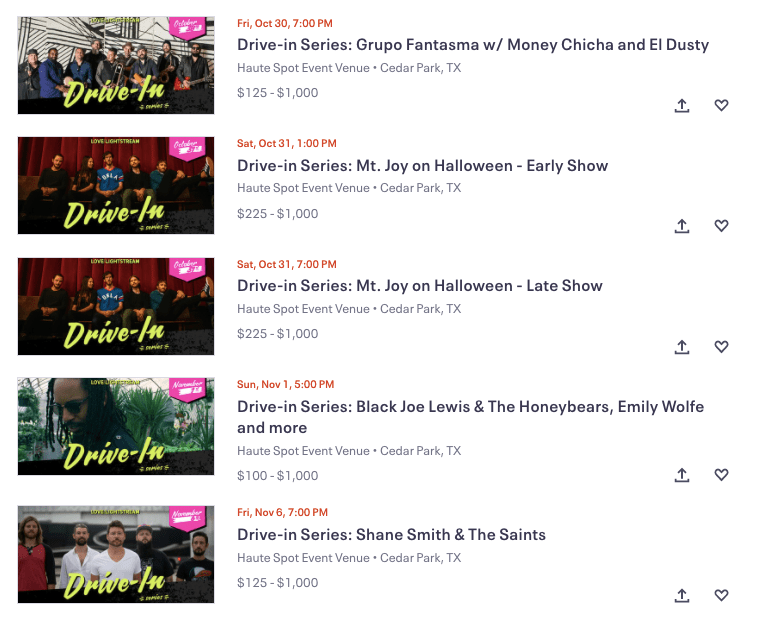Screen dimensions: 775x617
Task: Like the Grupo Fantasma event
Action: (721, 105)
